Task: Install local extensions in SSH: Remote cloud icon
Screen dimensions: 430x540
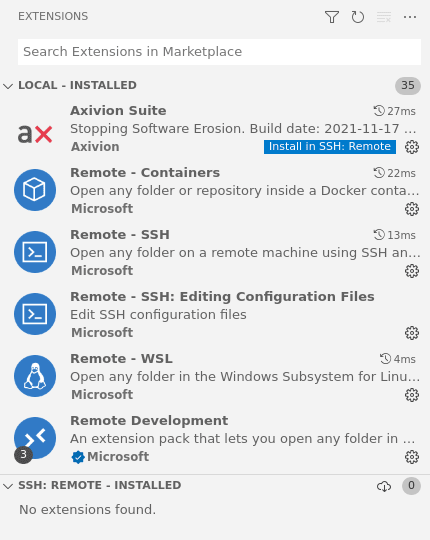Action: point(384,486)
